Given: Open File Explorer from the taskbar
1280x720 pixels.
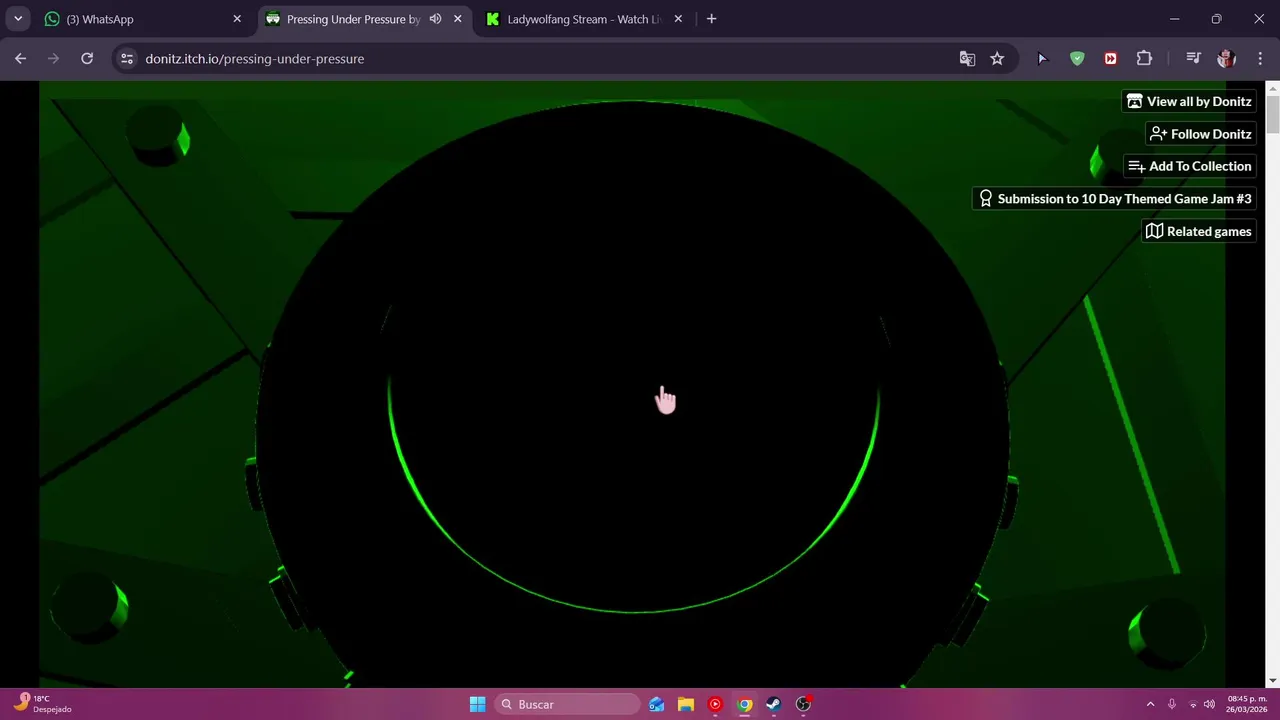Looking at the screenshot, I should coord(685,704).
